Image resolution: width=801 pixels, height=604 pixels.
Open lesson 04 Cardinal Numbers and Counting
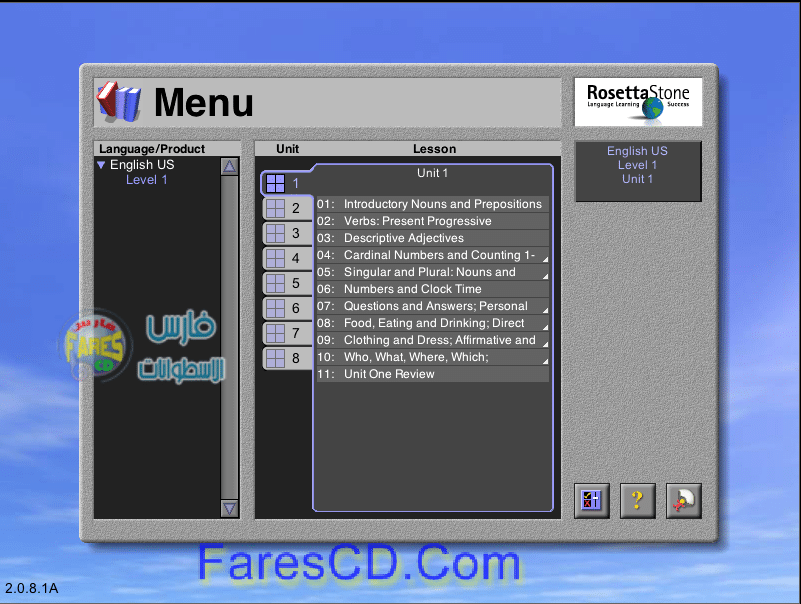(x=433, y=255)
